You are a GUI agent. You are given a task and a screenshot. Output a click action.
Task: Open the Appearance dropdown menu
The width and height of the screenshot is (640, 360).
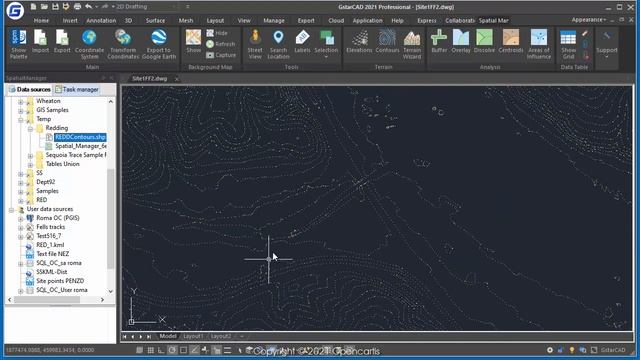point(588,20)
